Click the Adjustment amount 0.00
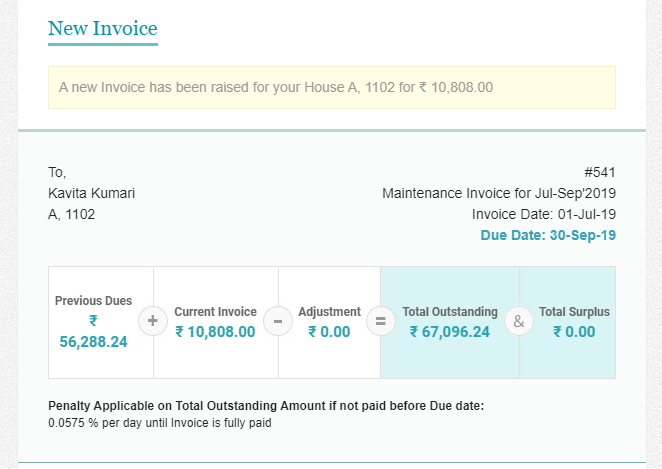 point(329,331)
